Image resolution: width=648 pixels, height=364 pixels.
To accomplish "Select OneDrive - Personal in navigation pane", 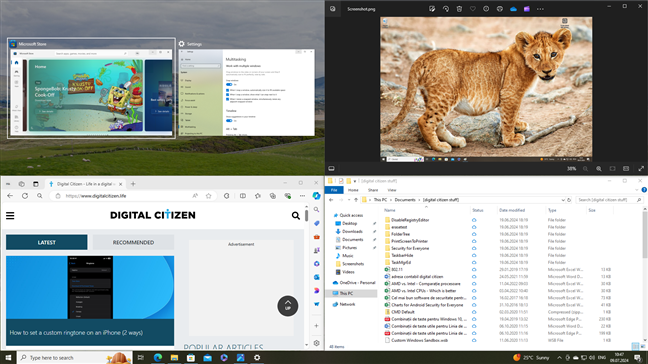I will point(357,283).
